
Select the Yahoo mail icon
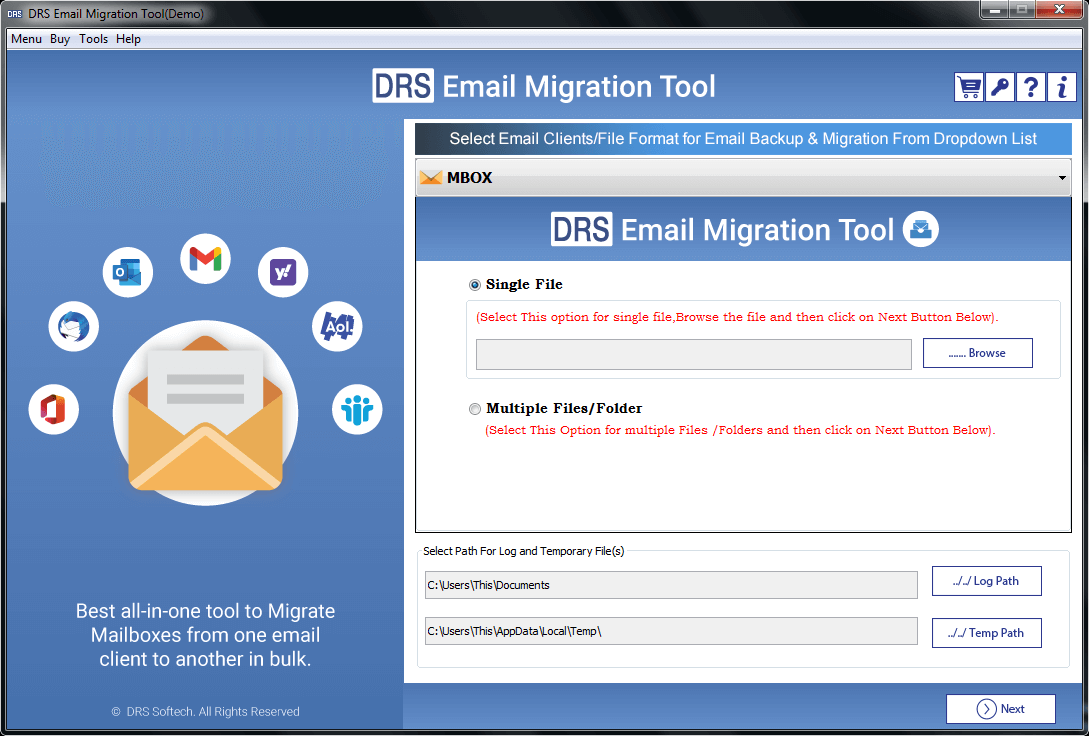click(282, 271)
